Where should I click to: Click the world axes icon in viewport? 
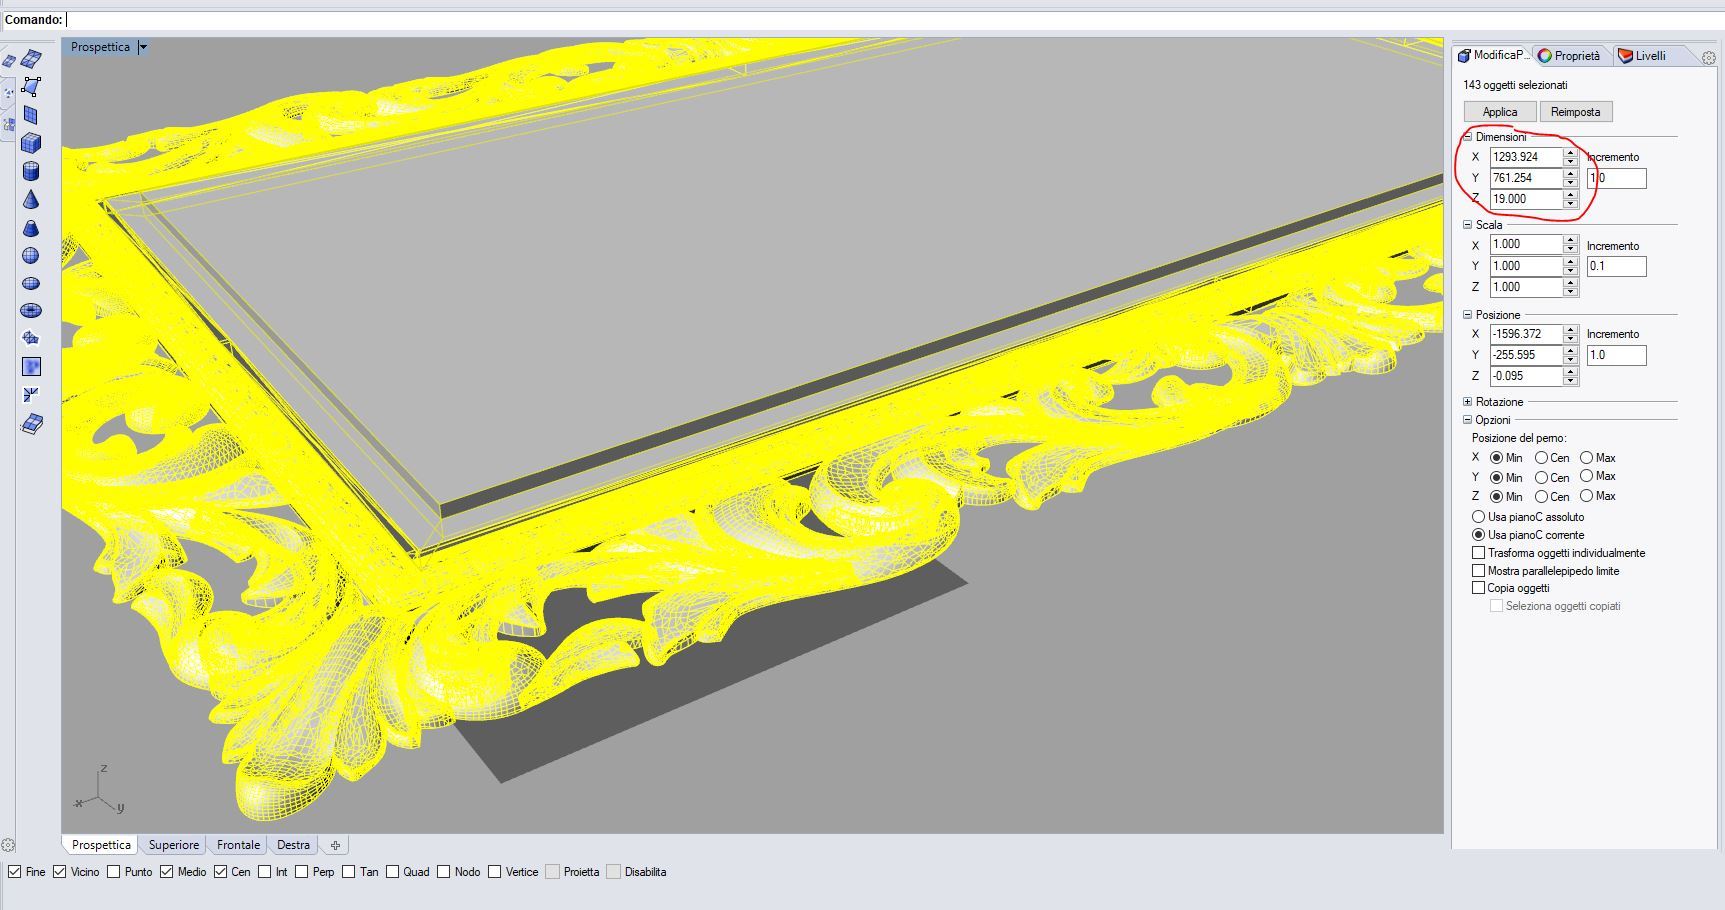[x=98, y=790]
